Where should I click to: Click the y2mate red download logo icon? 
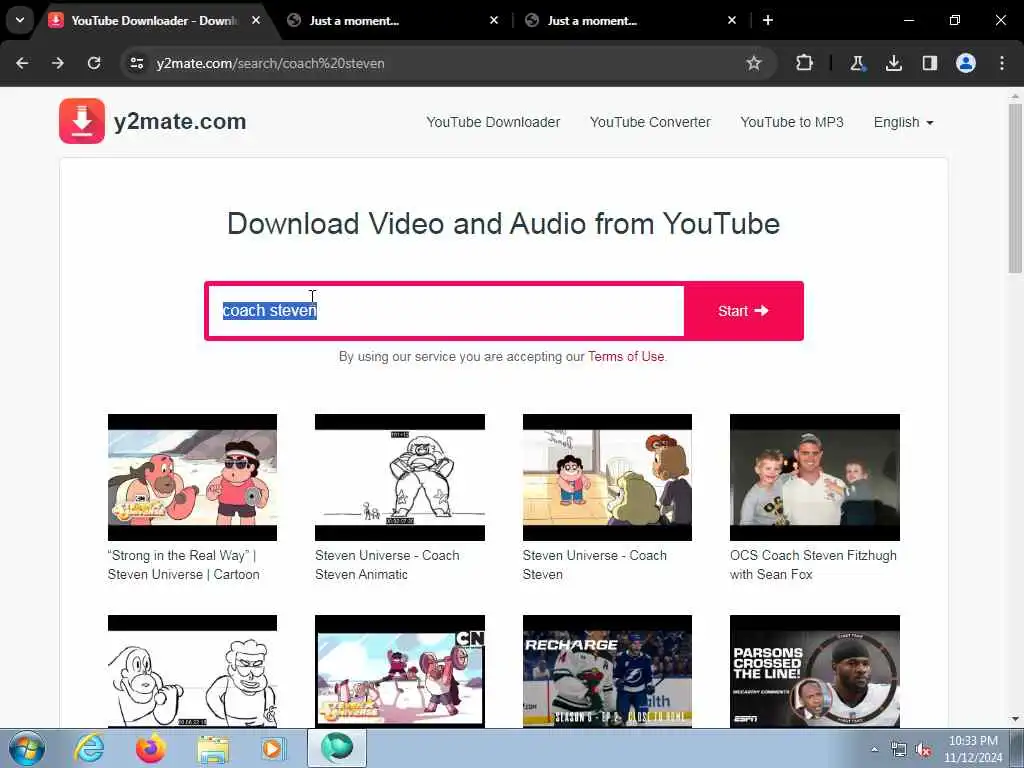82,121
